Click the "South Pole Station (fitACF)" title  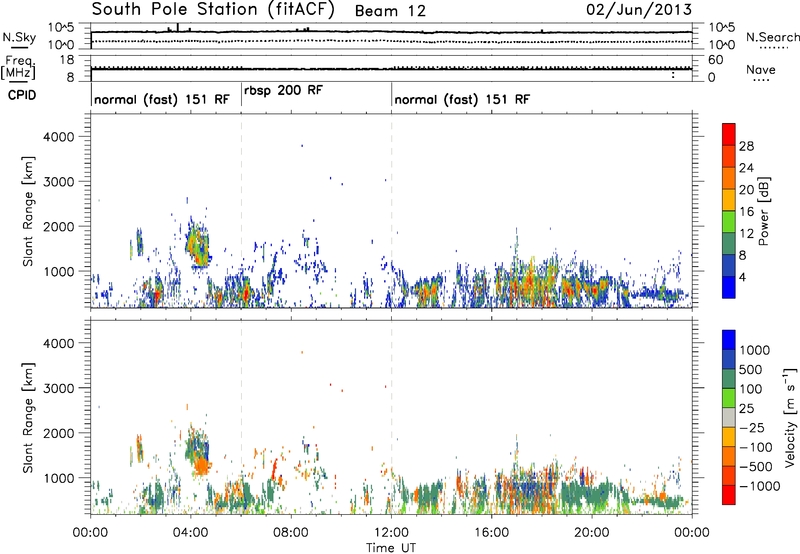tap(213, 10)
